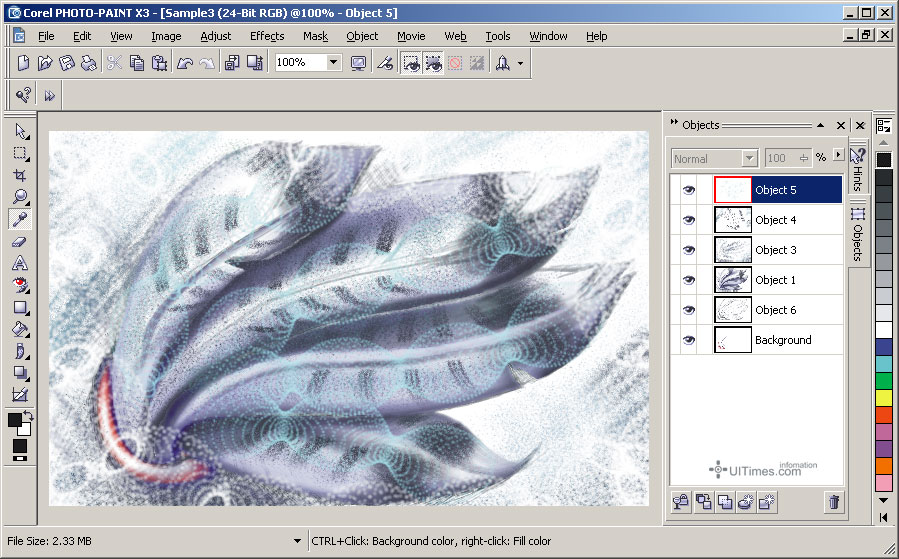Open the zoom level 100% dropdown
899x559 pixels.
tap(334, 62)
